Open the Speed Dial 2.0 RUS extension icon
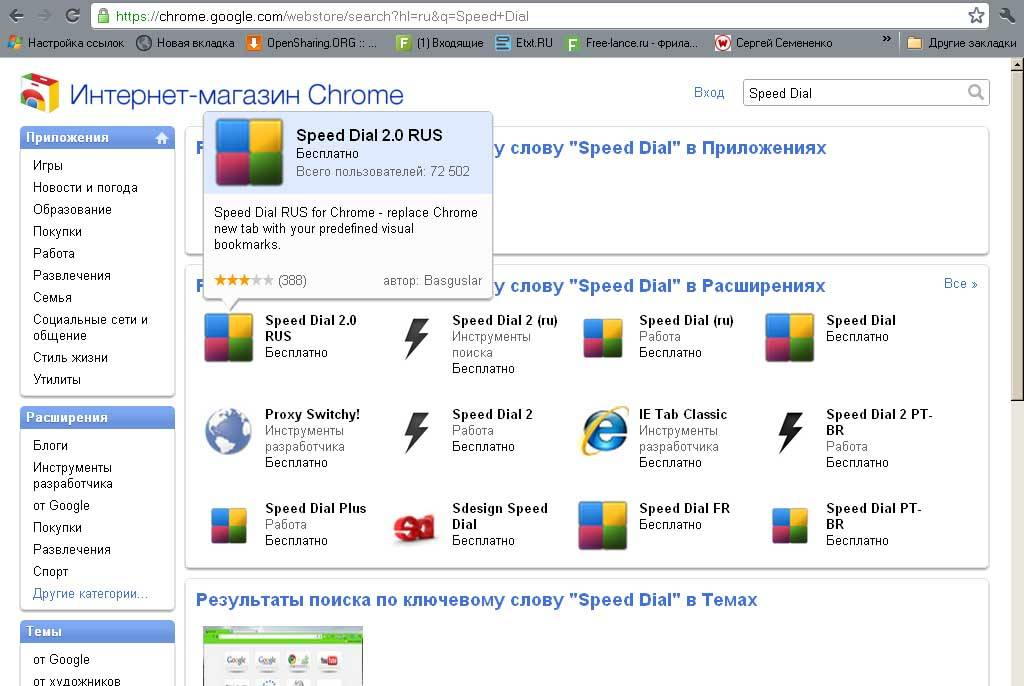 tap(229, 337)
